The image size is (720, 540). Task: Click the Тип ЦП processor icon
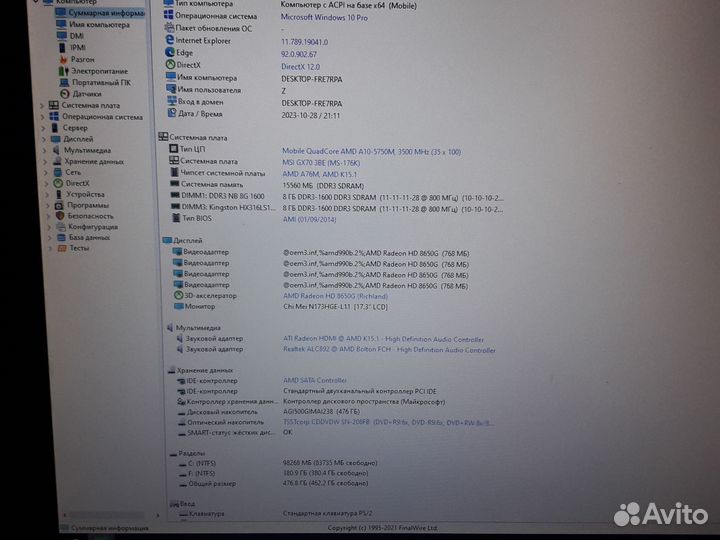pyautogui.click(x=174, y=148)
